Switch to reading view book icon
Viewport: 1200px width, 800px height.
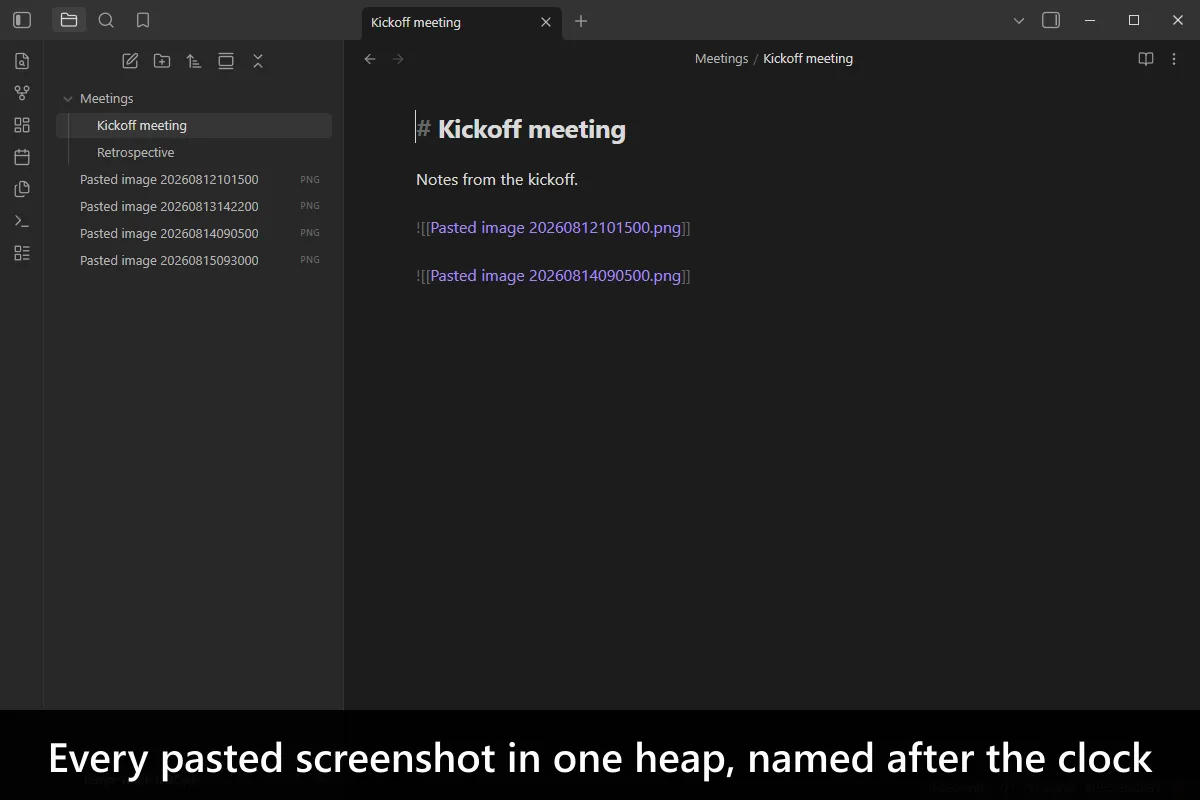click(1146, 59)
